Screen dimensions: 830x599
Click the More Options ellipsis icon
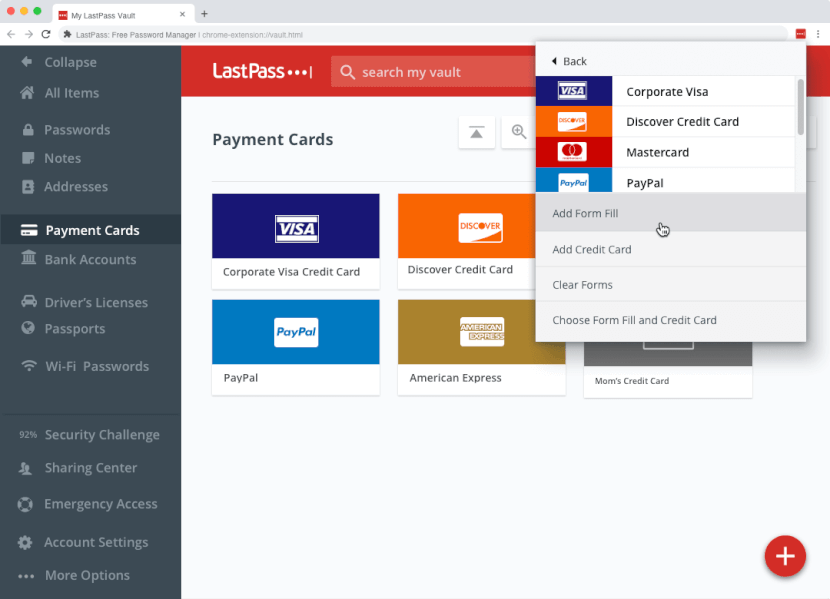pyautogui.click(x=26, y=576)
